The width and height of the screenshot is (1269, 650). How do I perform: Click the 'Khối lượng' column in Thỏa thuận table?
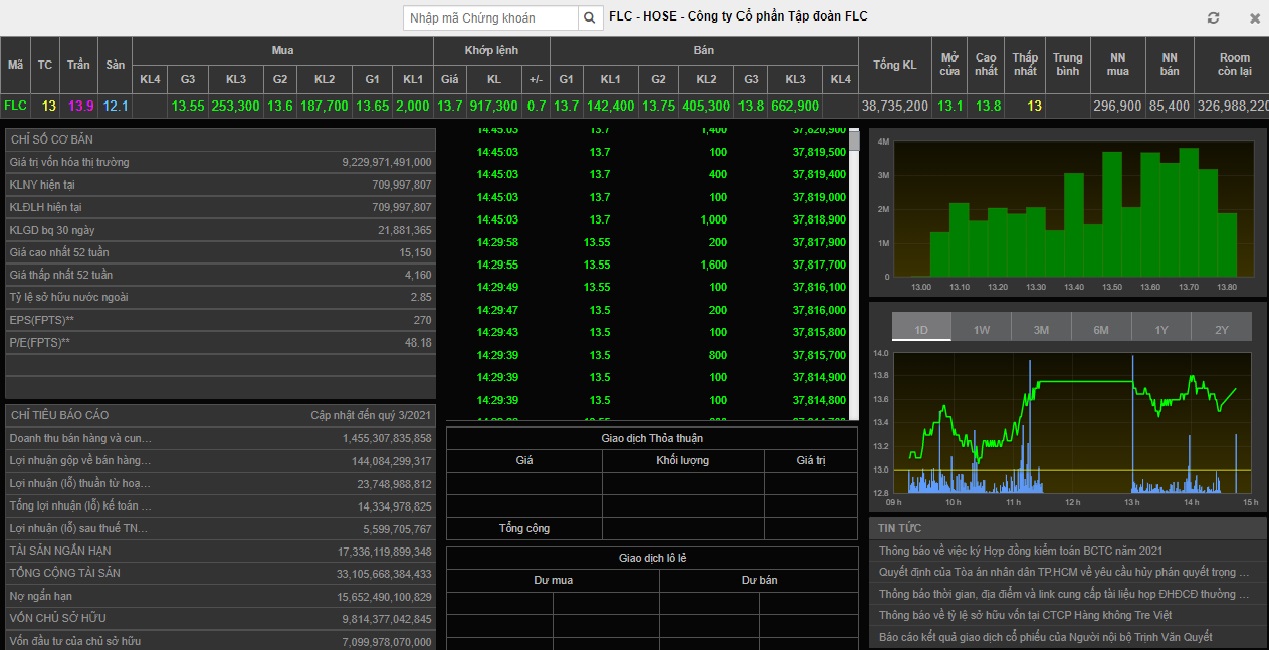pos(683,460)
